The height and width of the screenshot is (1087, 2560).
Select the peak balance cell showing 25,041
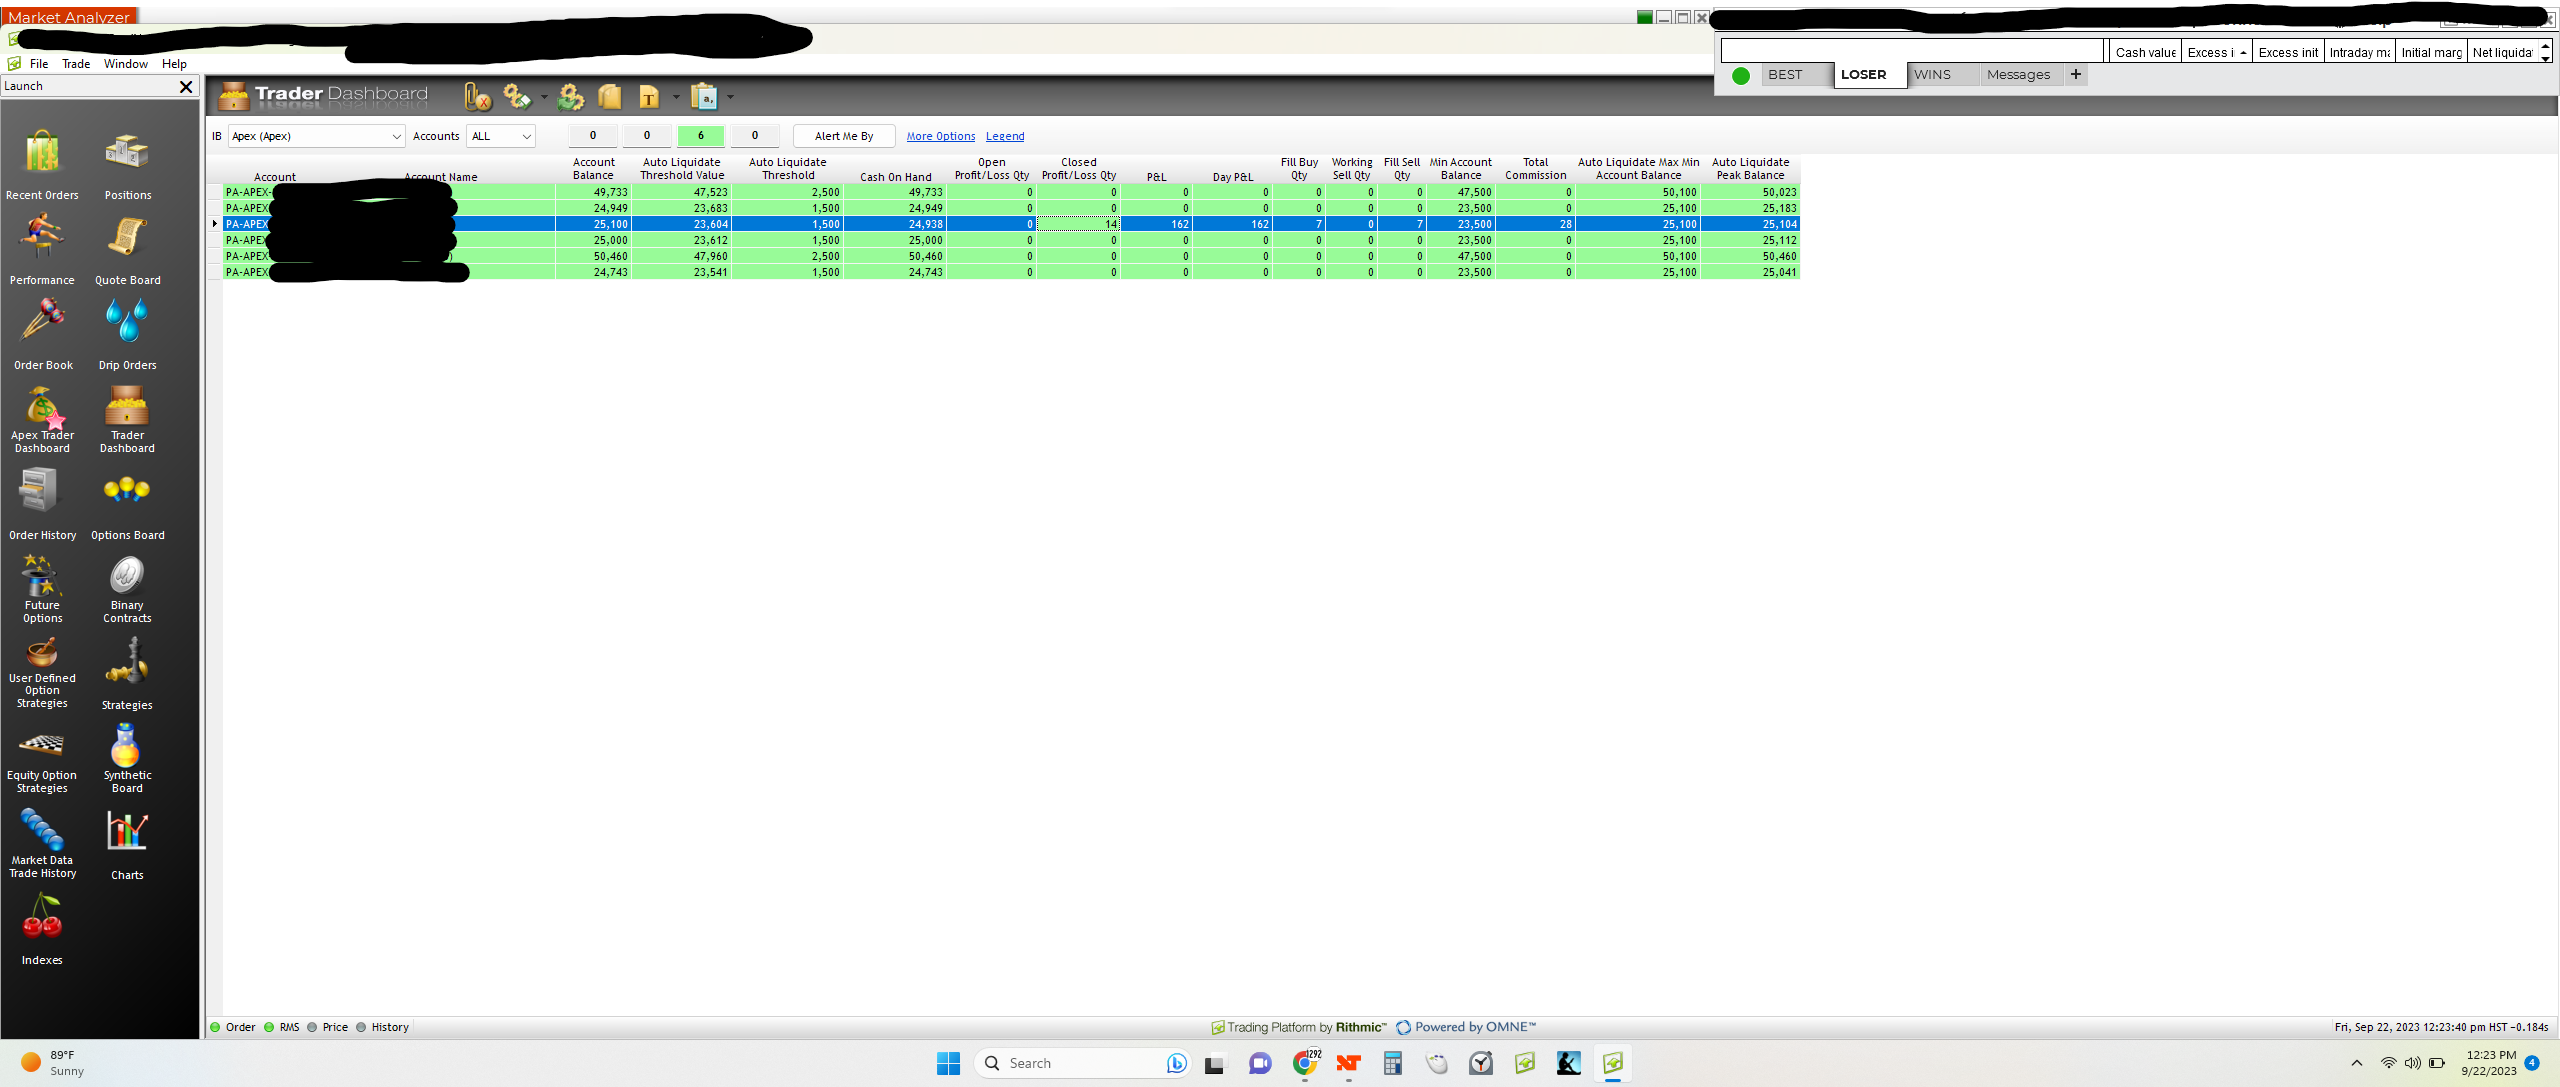1751,272
